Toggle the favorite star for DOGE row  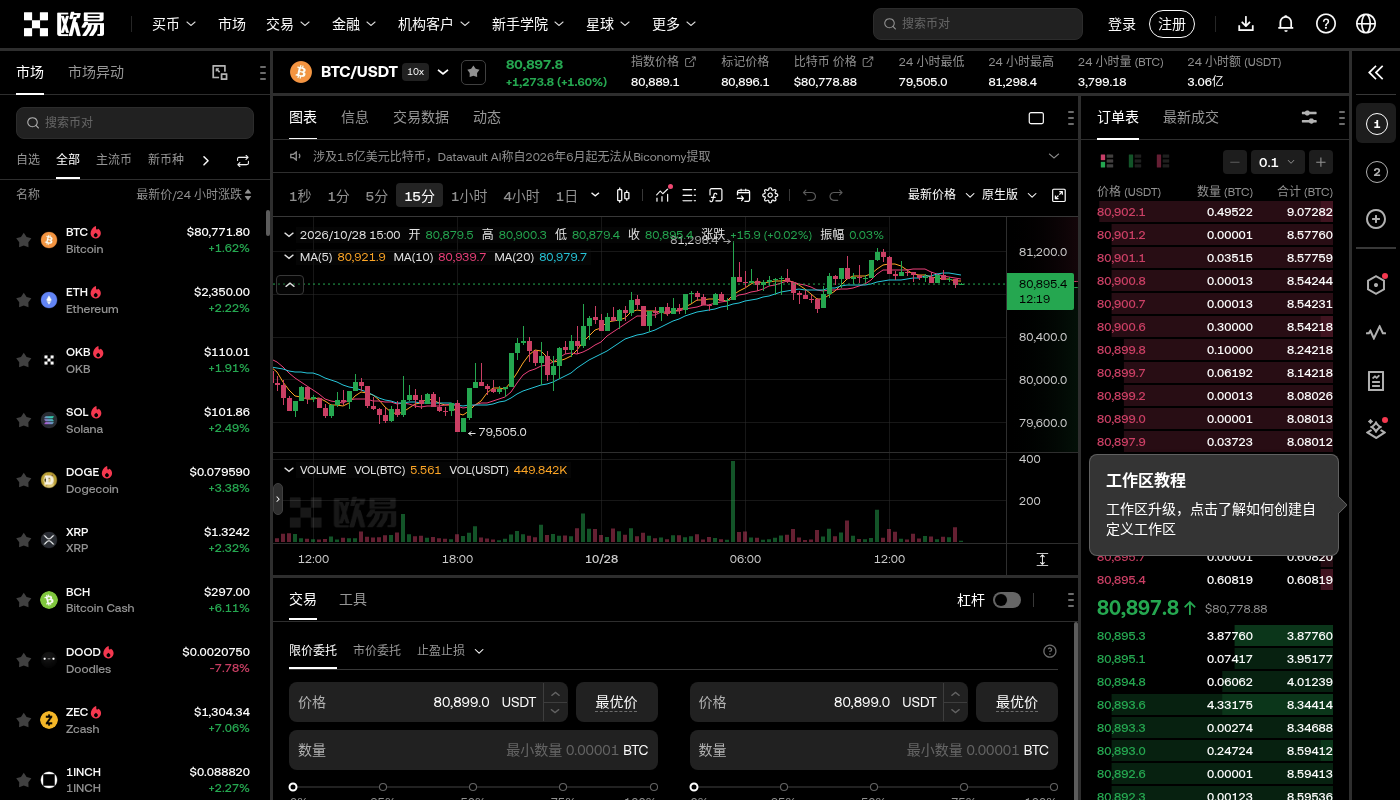[23, 480]
